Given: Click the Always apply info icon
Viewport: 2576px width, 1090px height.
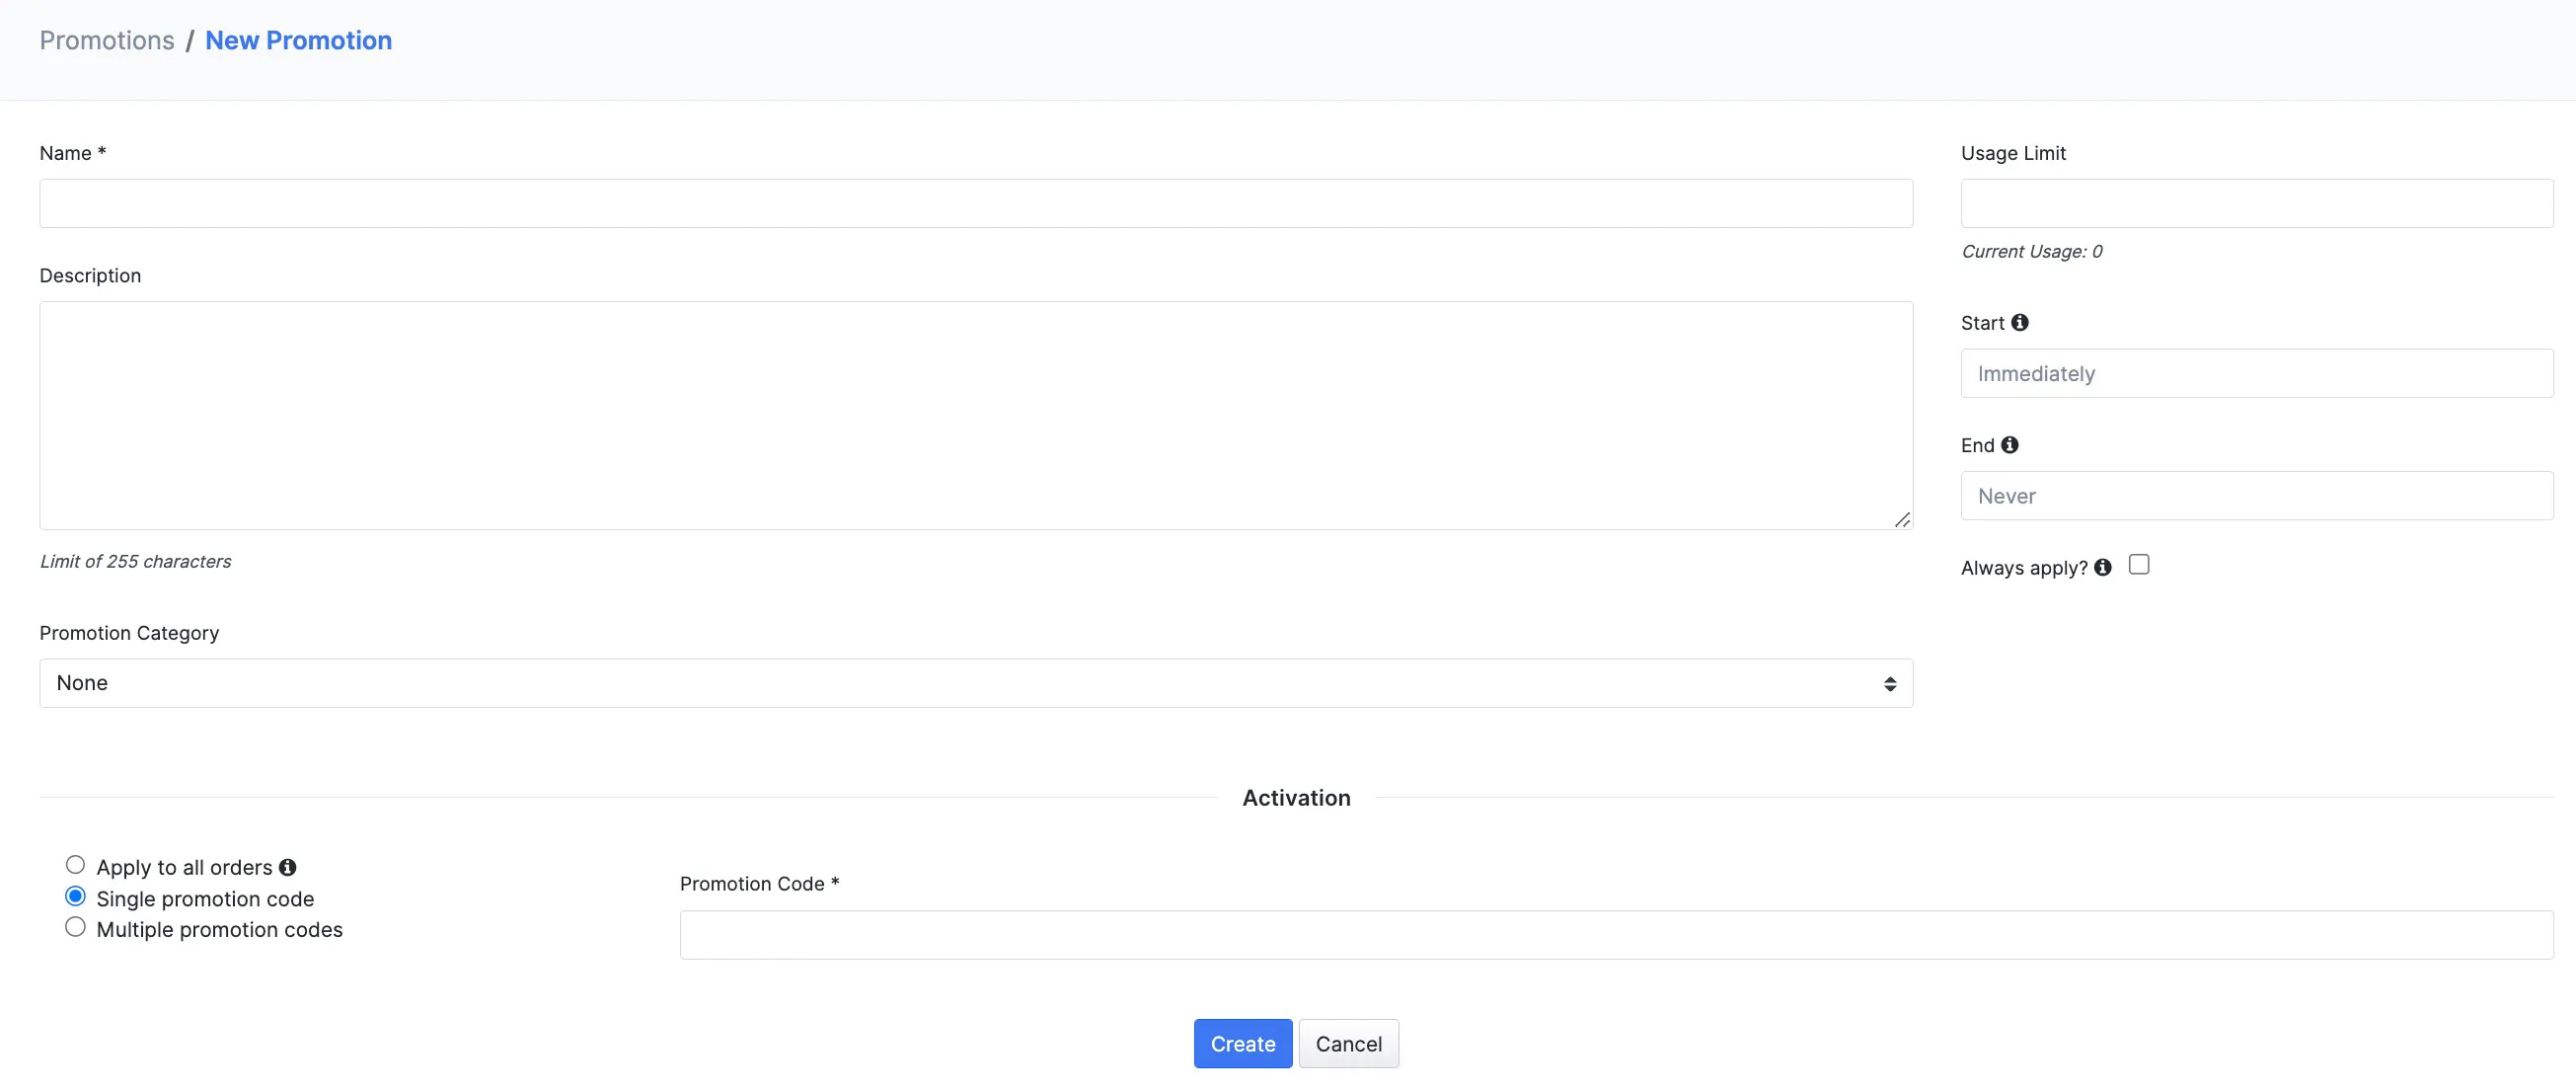Looking at the screenshot, I should coord(2102,567).
